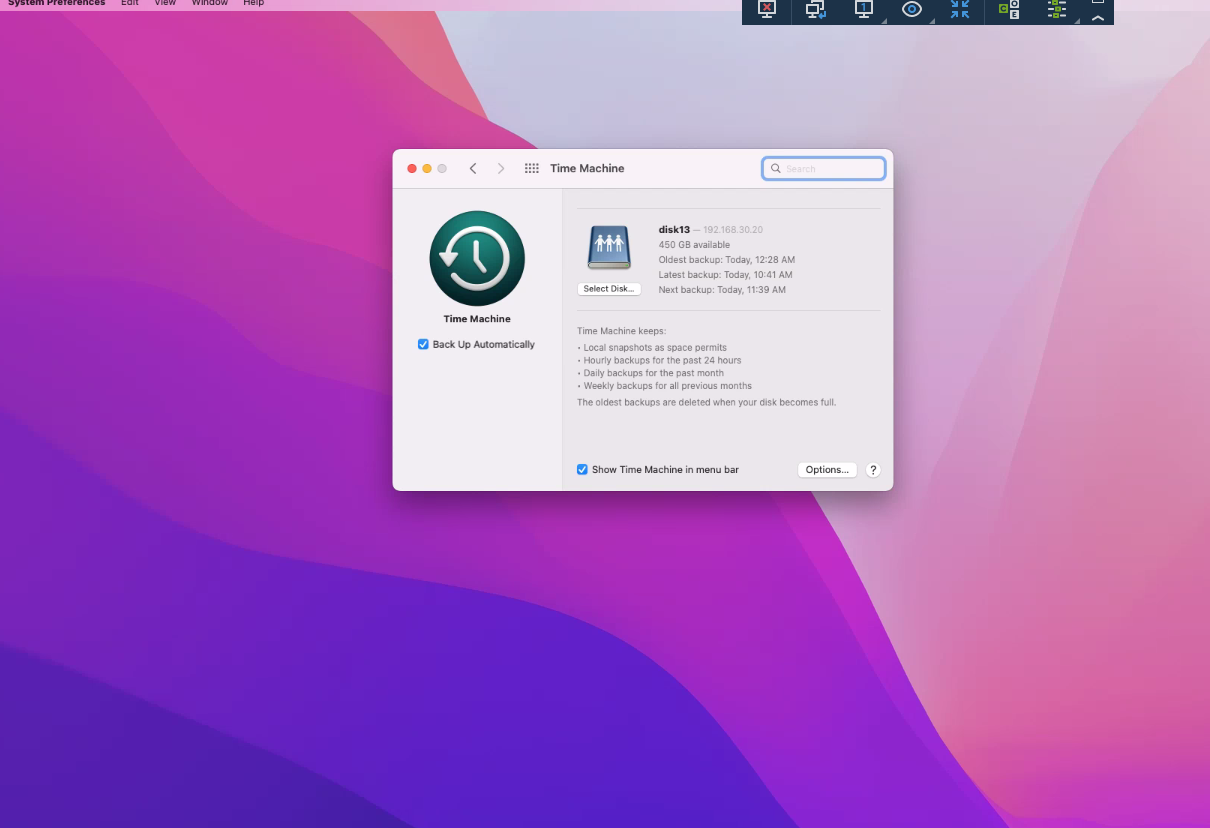Image resolution: width=1210 pixels, height=828 pixels.
Task: Open the System Preferences menu
Action: pyautogui.click(x=56, y=3)
